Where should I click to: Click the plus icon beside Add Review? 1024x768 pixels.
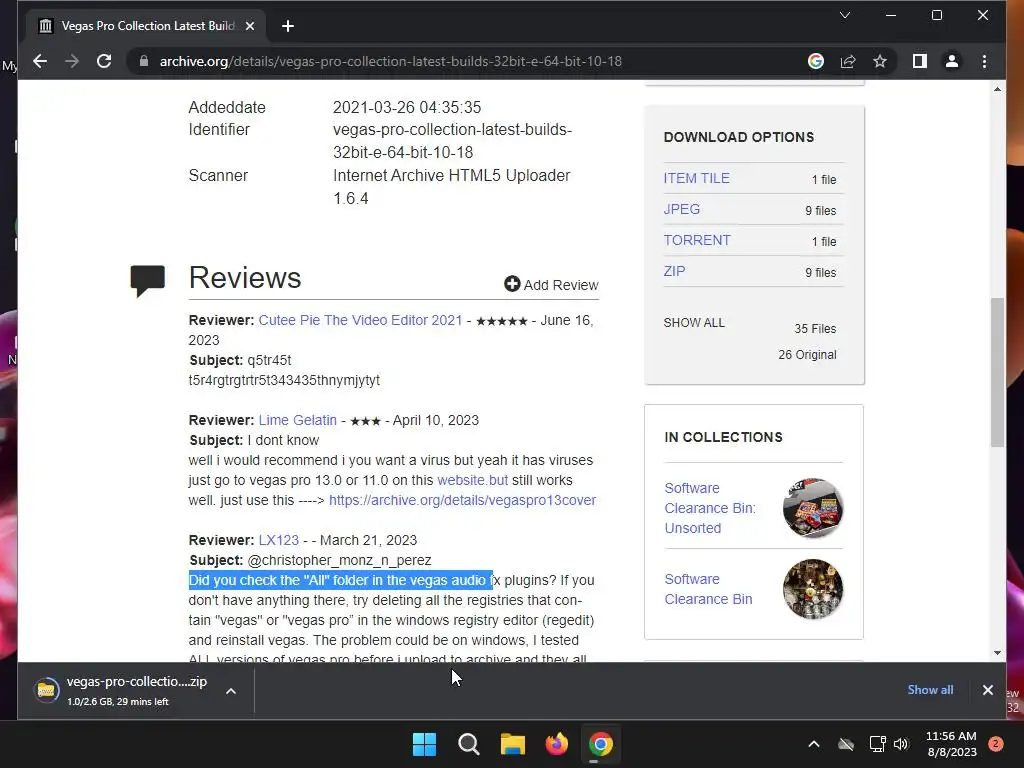512,284
